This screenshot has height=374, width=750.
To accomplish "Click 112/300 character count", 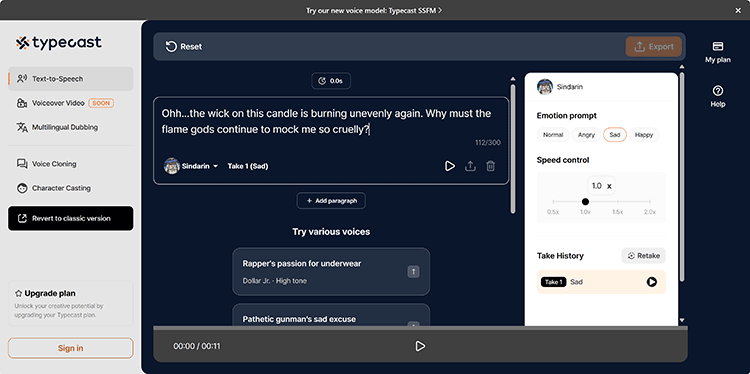I will [488, 143].
